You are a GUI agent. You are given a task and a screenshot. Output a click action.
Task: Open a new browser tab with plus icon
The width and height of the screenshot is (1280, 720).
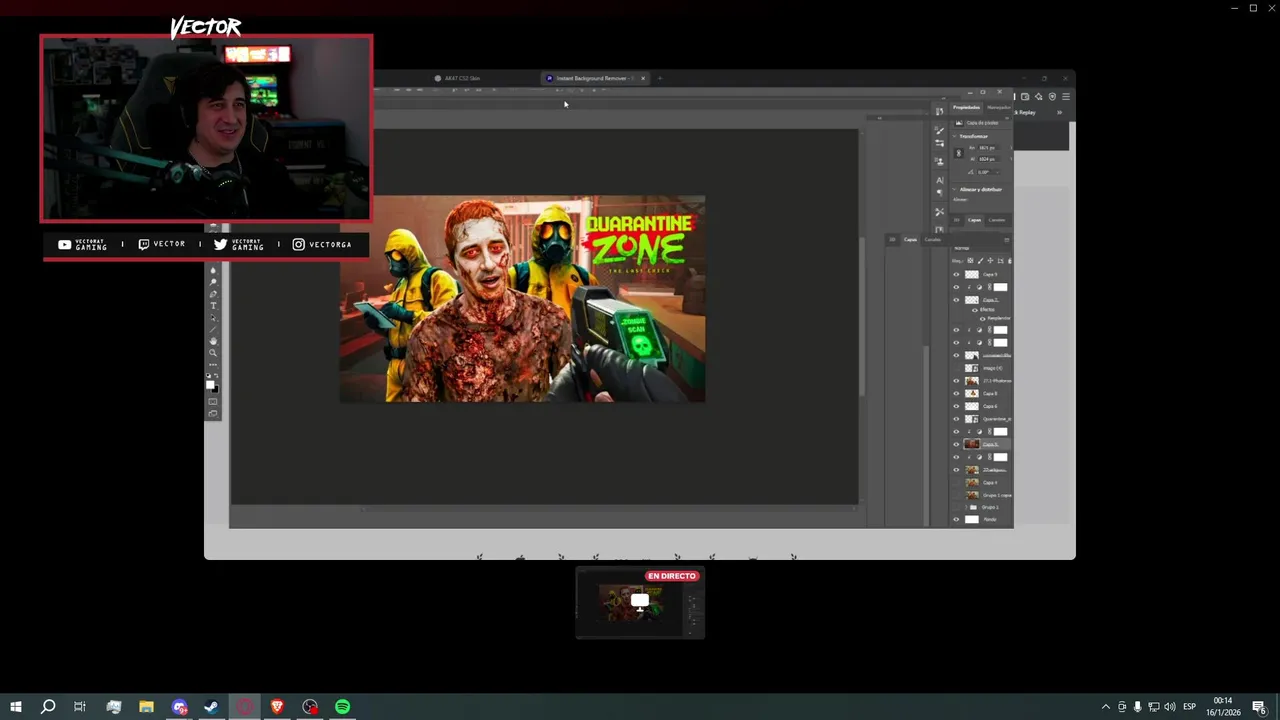click(659, 78)
